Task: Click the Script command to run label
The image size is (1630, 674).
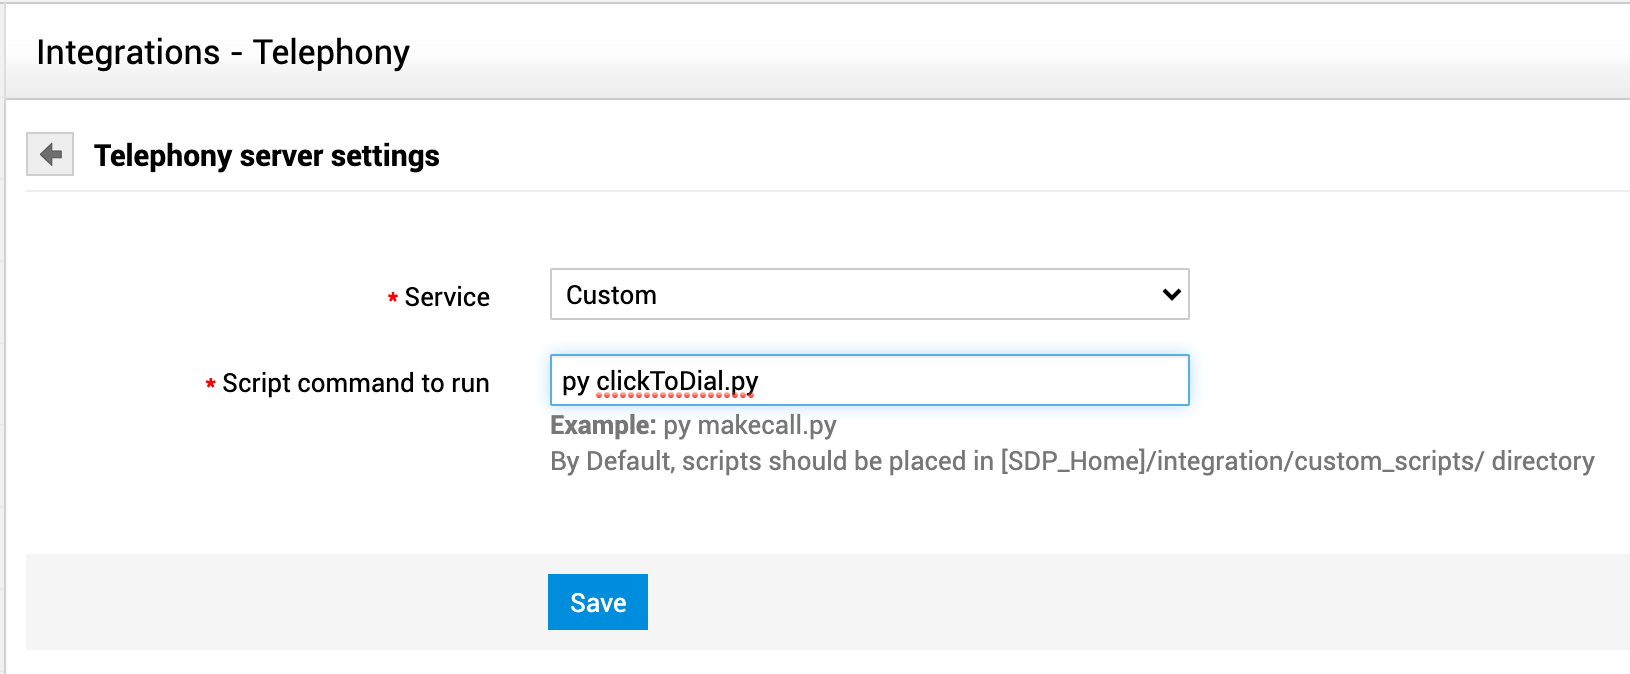Action: click(355, 383)
